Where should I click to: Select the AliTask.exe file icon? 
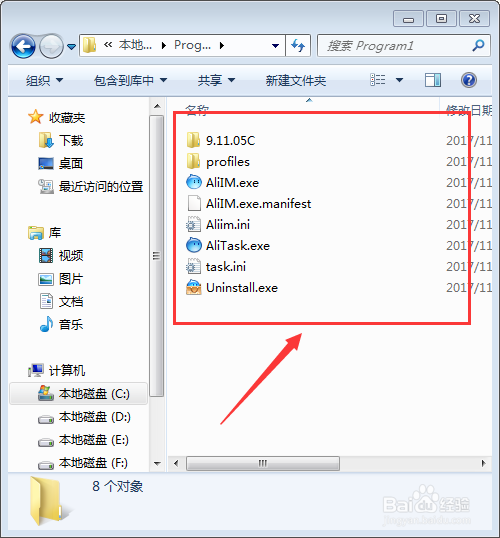coord(194,246)
